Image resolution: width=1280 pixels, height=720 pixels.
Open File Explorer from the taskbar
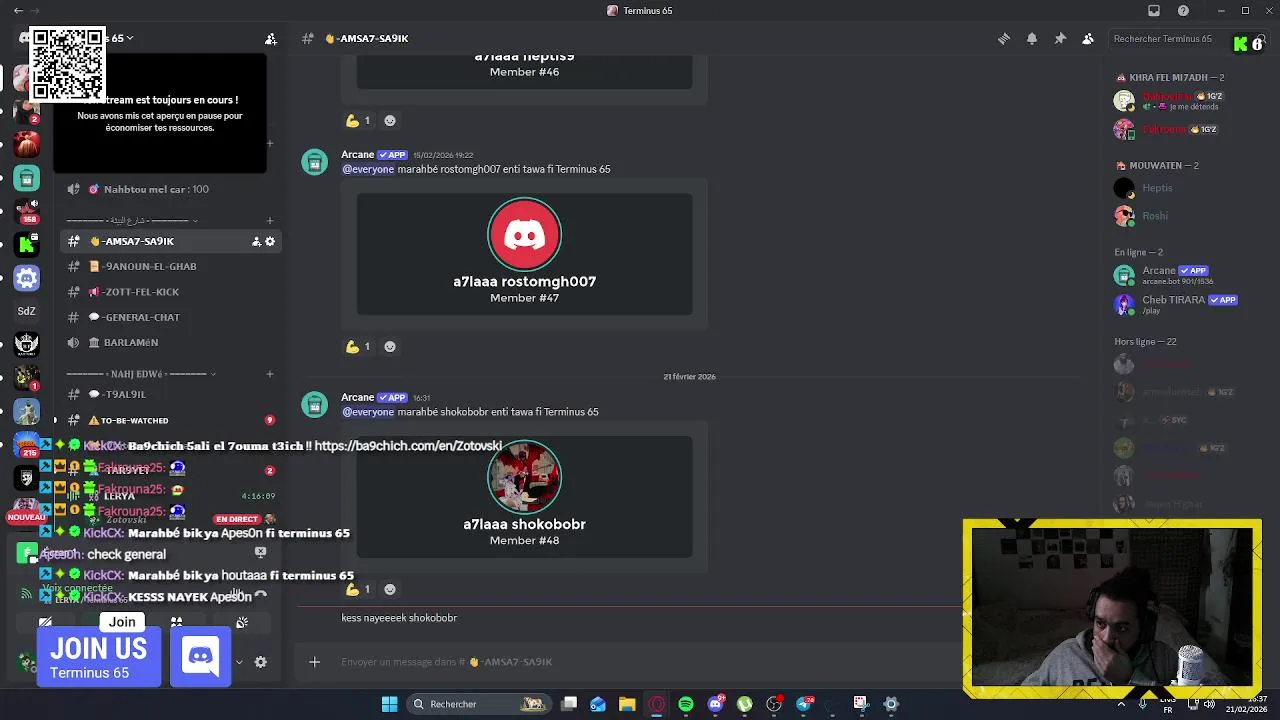click(x=627, y=704)
